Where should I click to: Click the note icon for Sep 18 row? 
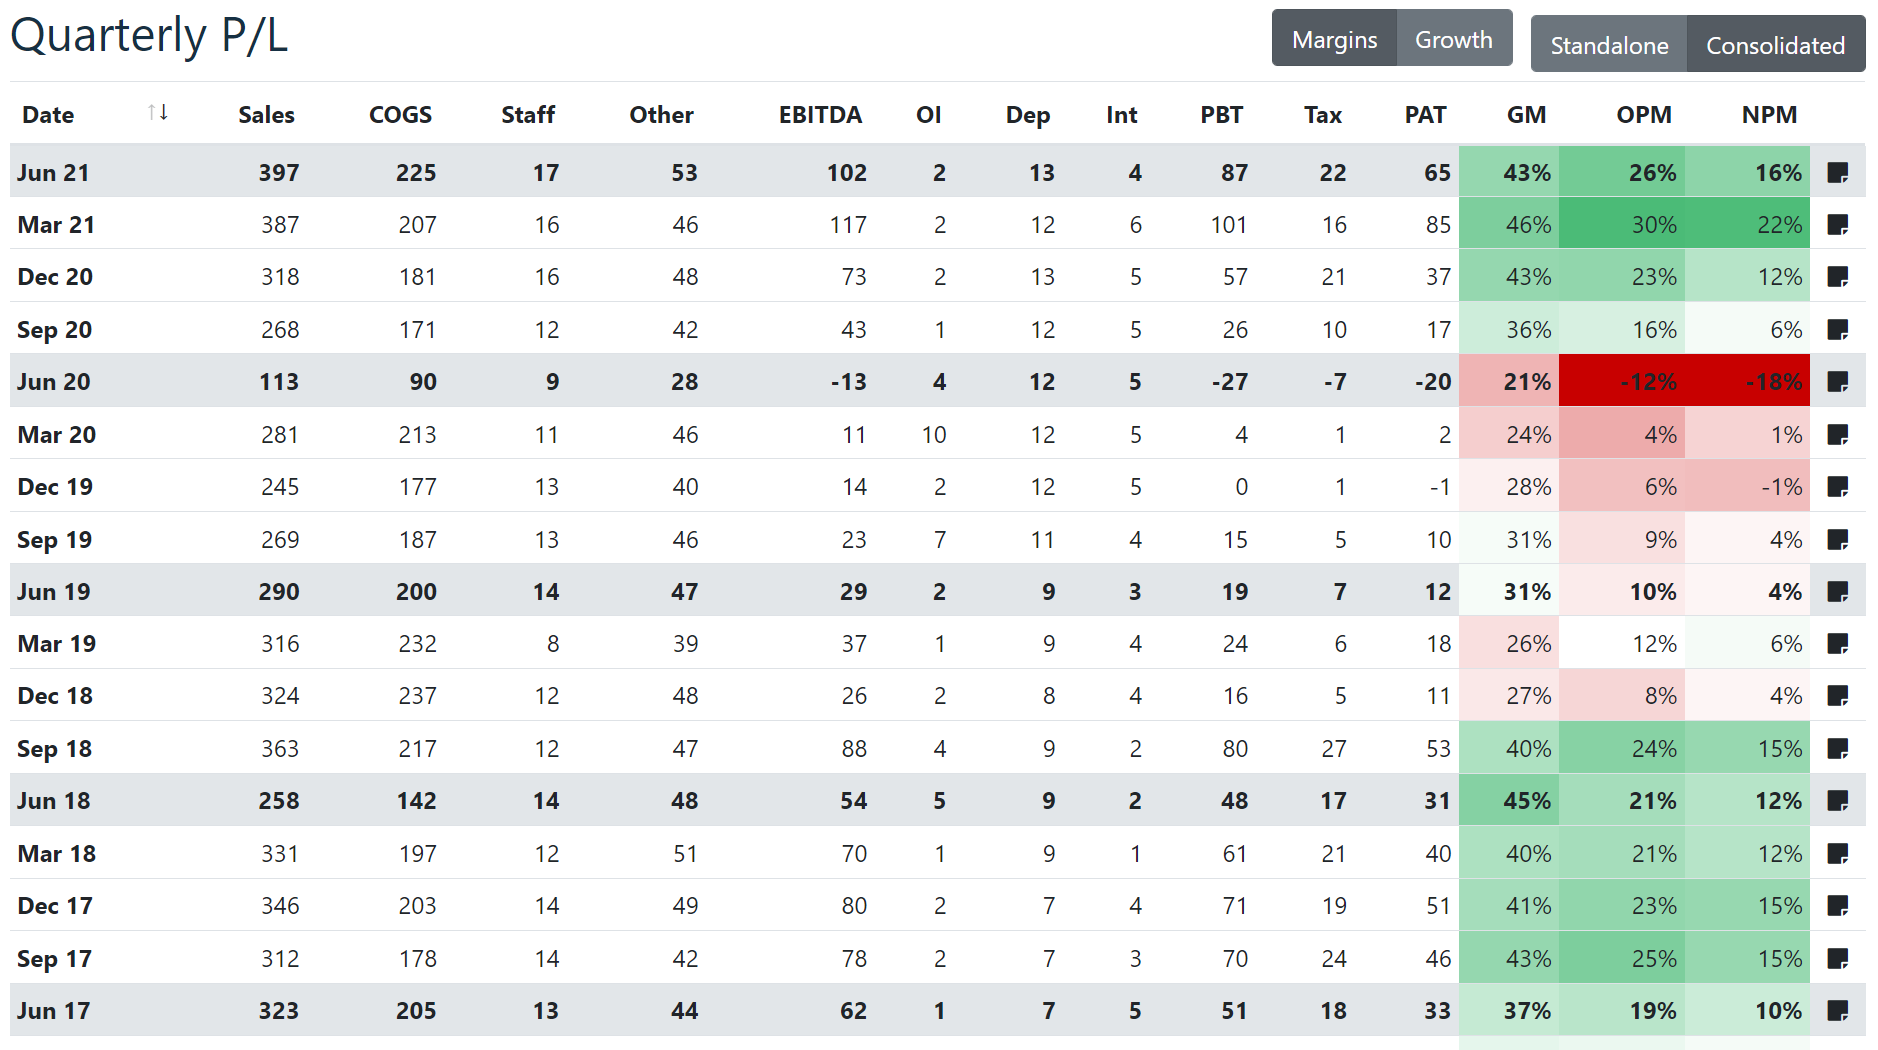pyautogui.click(x=1837, y=748)
